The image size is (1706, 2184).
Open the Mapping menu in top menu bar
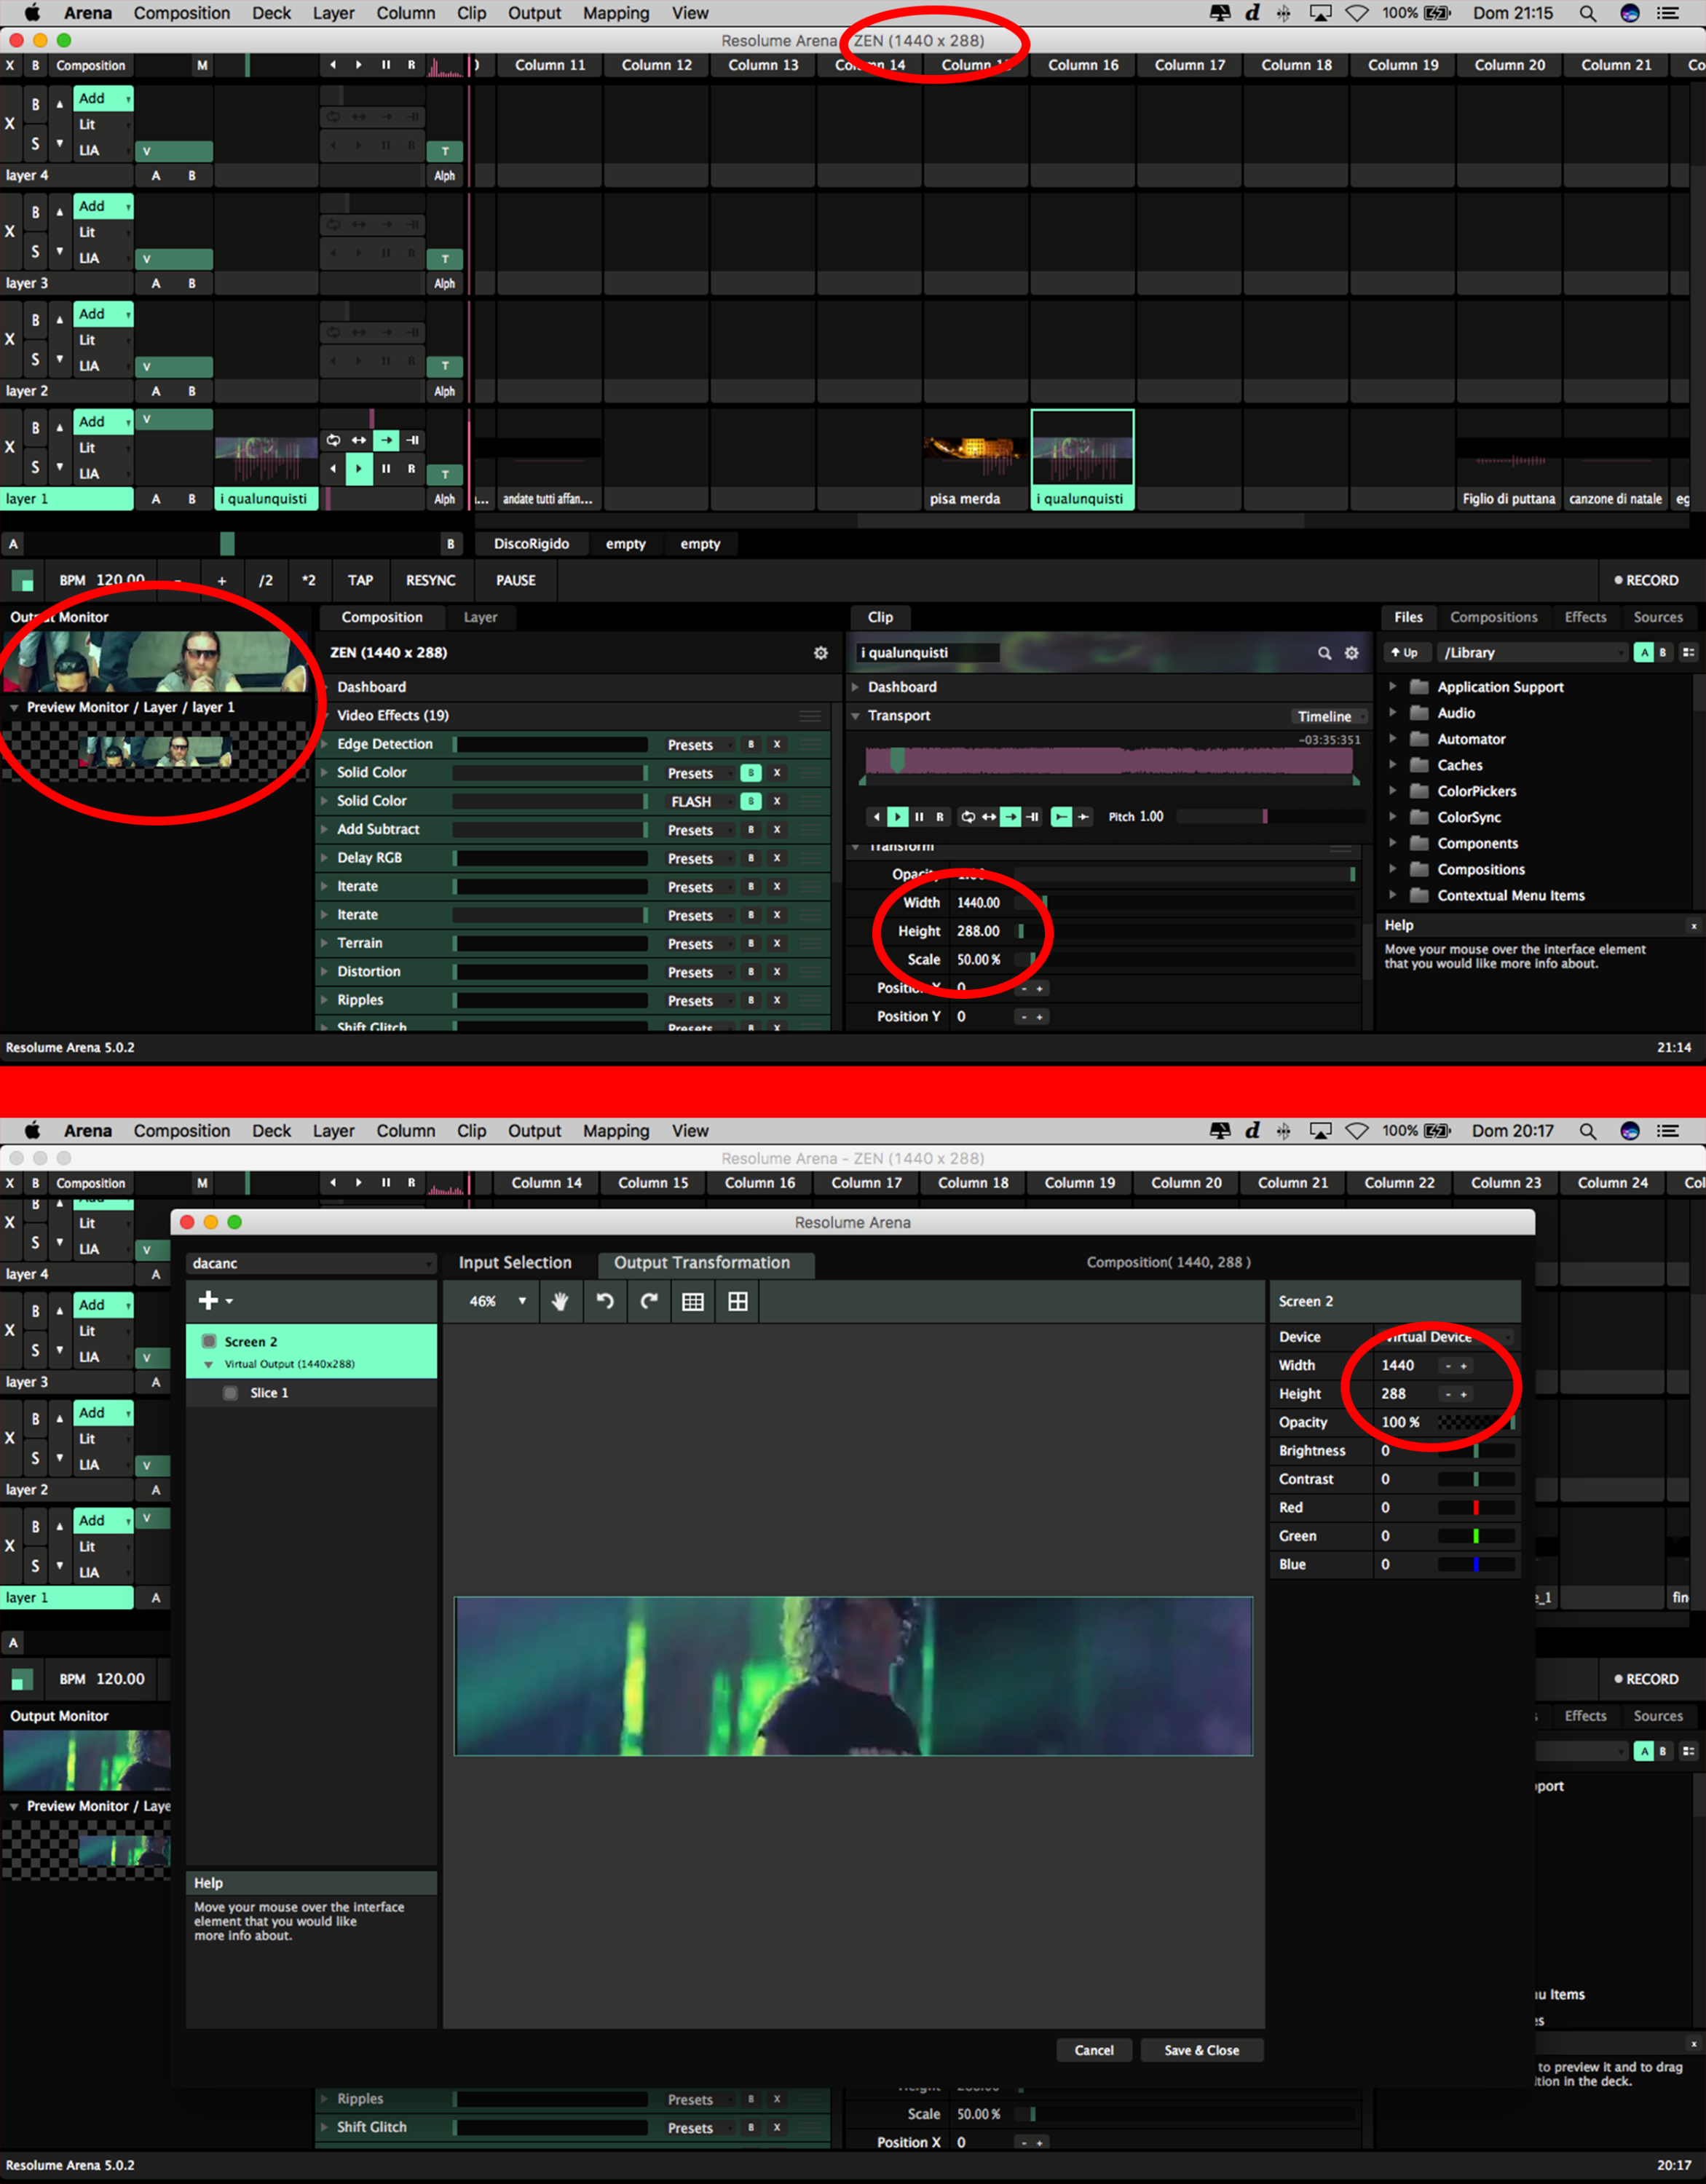(615, 13)
